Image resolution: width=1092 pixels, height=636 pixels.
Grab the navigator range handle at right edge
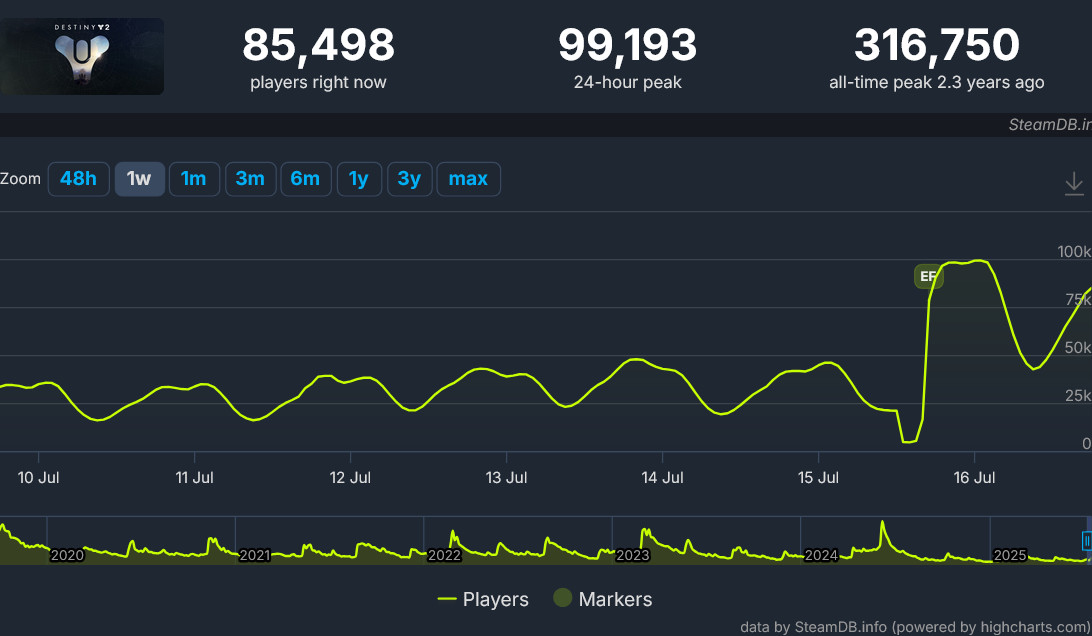pos(1086,541)
